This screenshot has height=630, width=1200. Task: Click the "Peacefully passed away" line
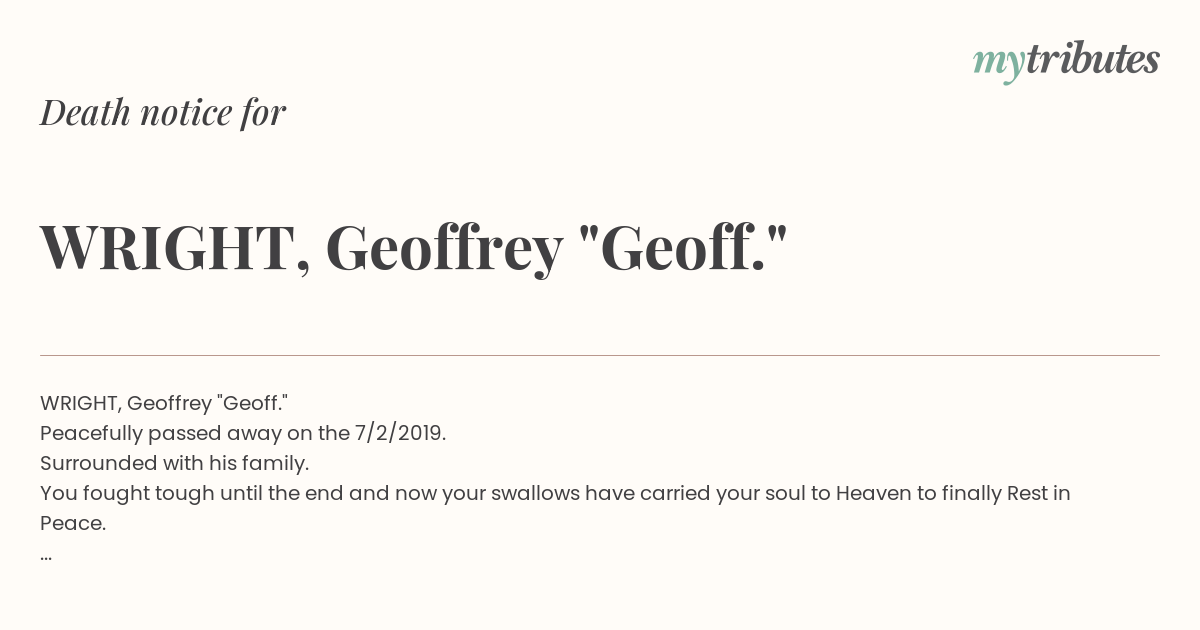243,433
